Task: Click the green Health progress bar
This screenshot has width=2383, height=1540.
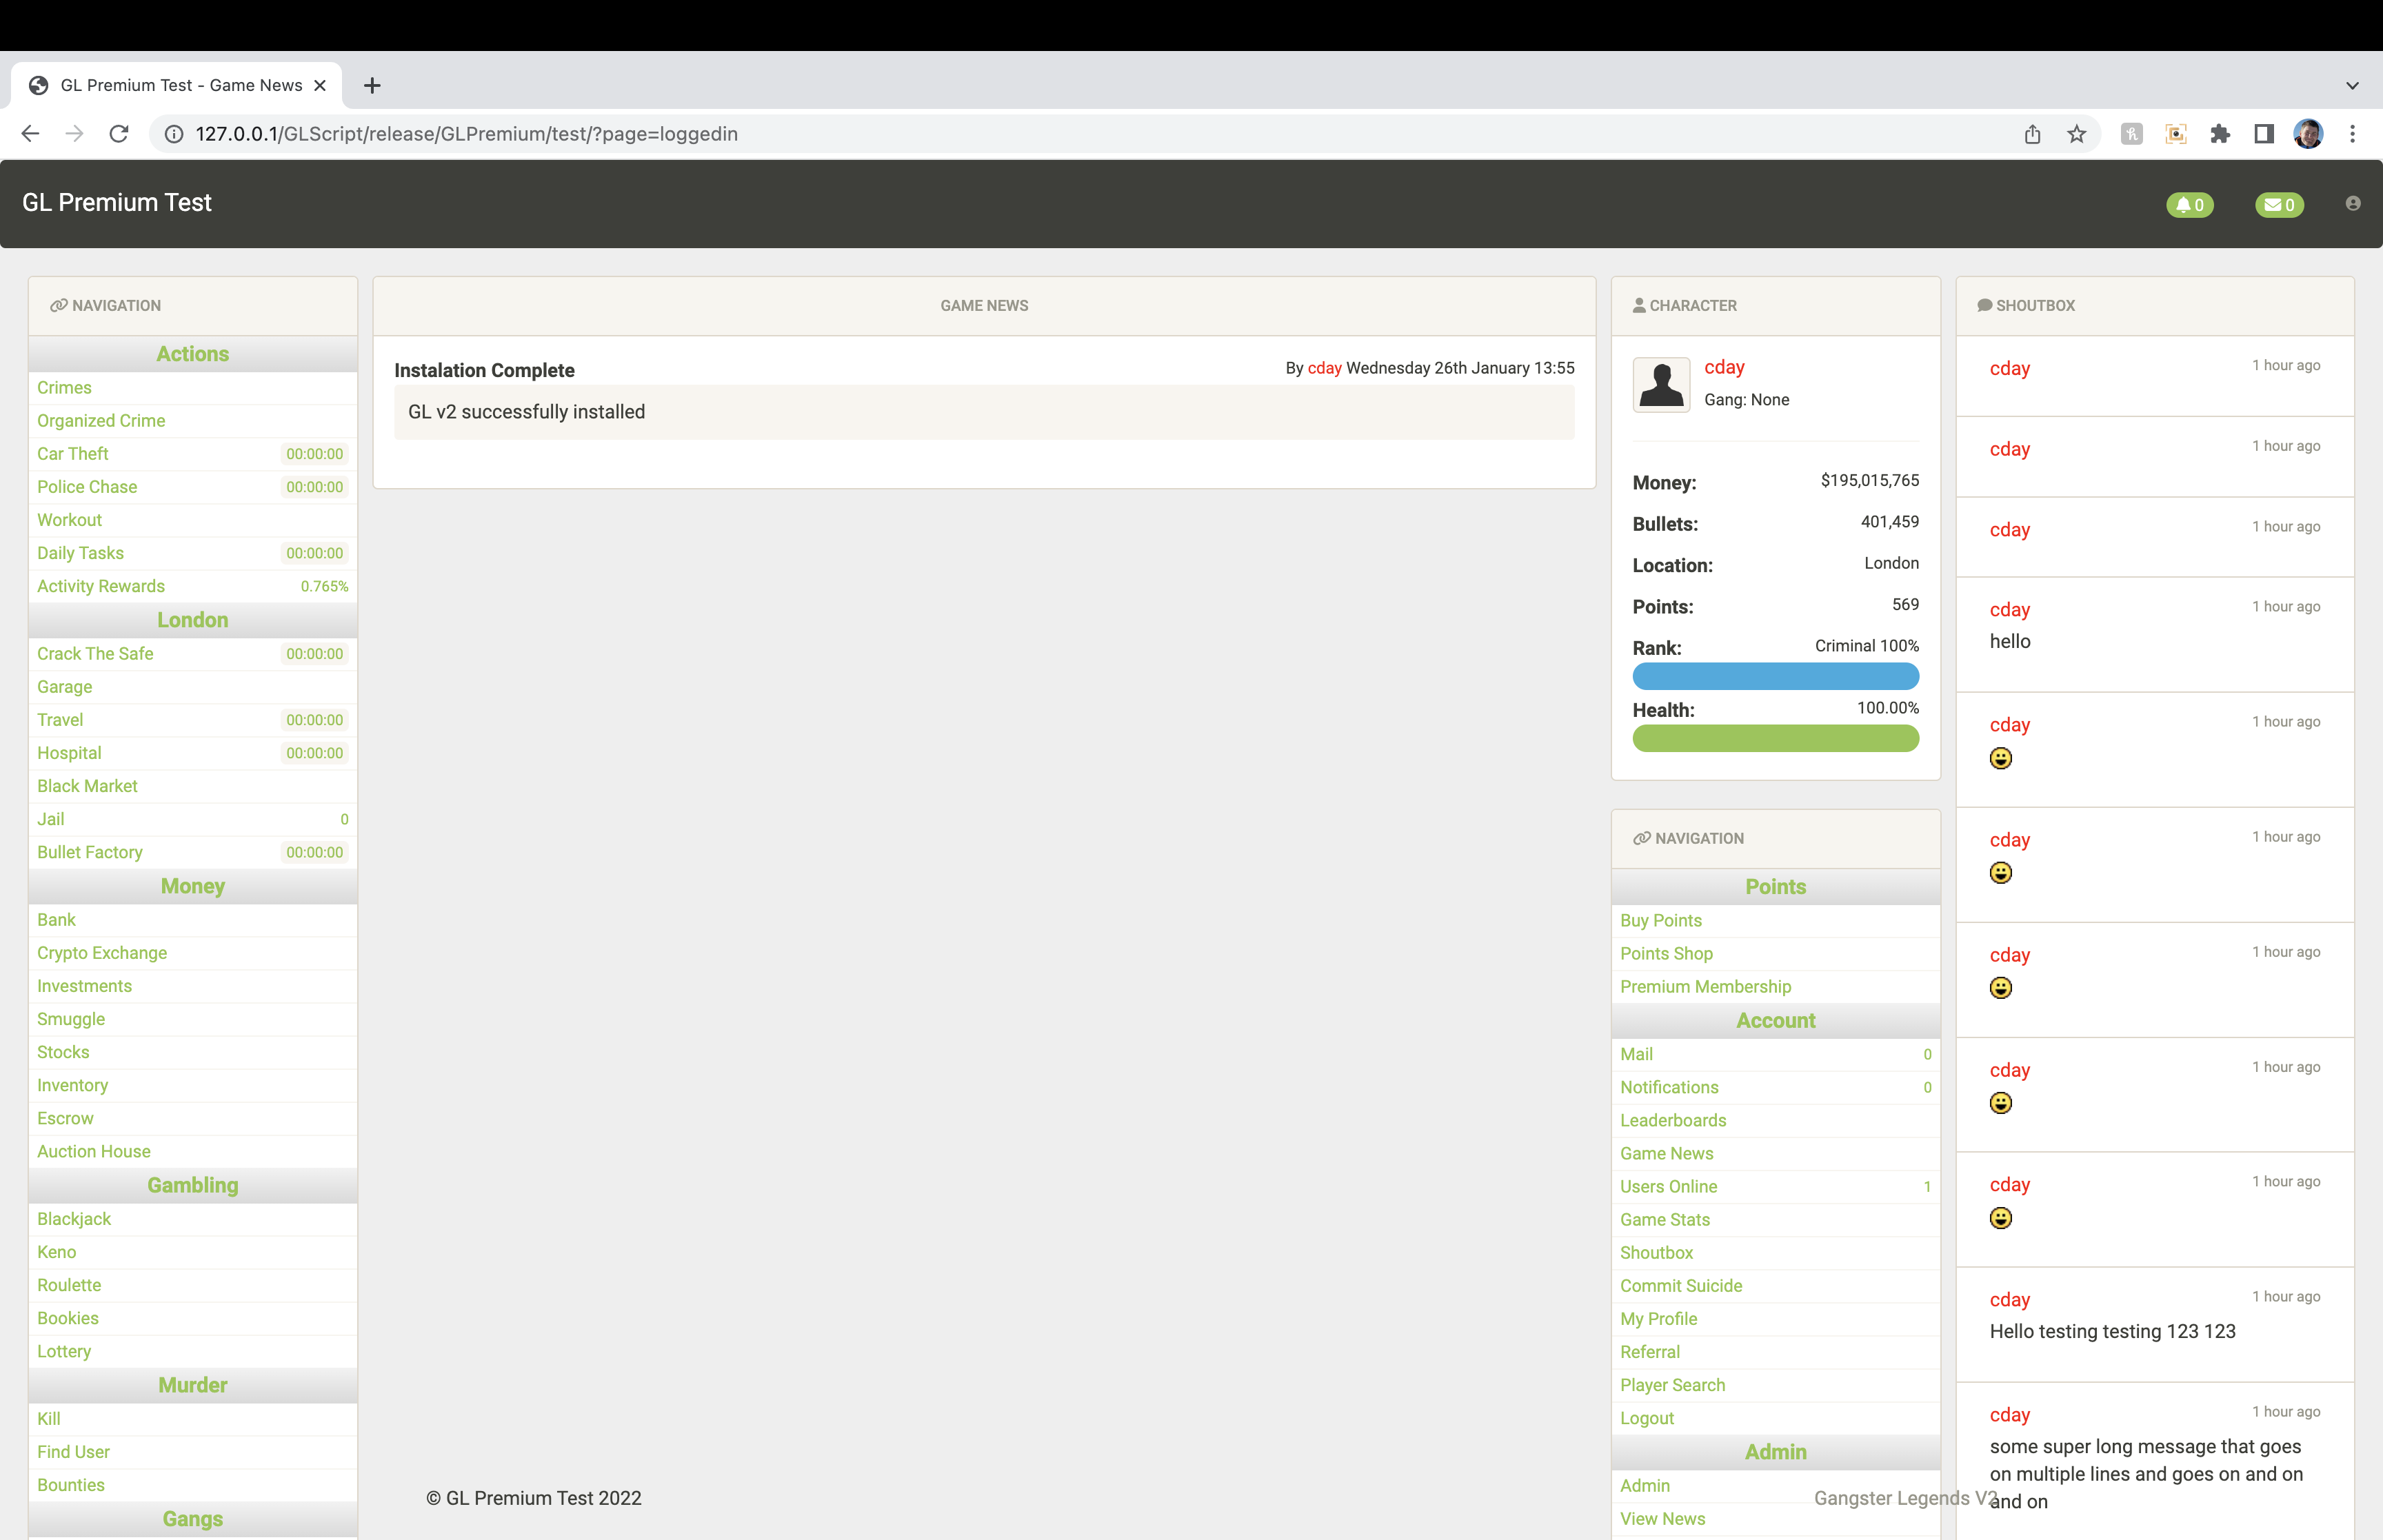Action: (x=1775, y=739)
